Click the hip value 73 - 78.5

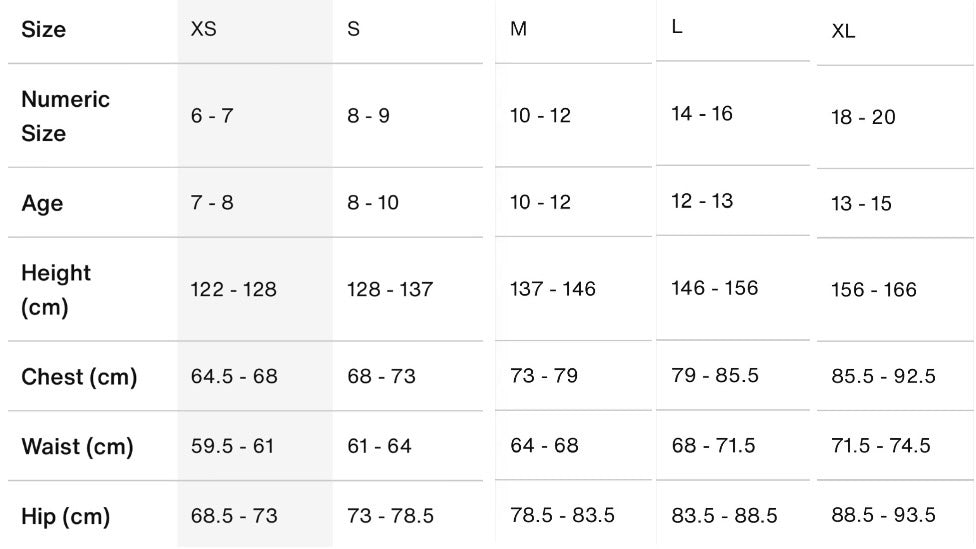(390, 516)
